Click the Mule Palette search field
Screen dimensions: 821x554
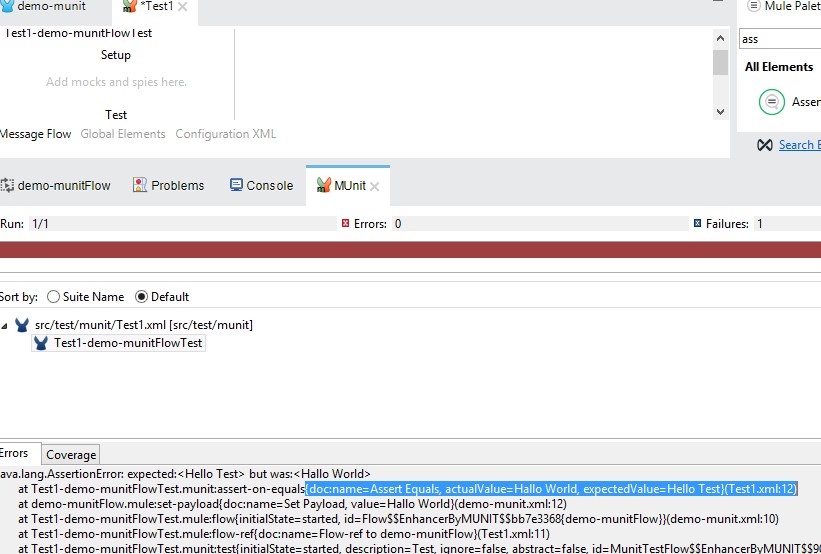click(x=780, y=39)
